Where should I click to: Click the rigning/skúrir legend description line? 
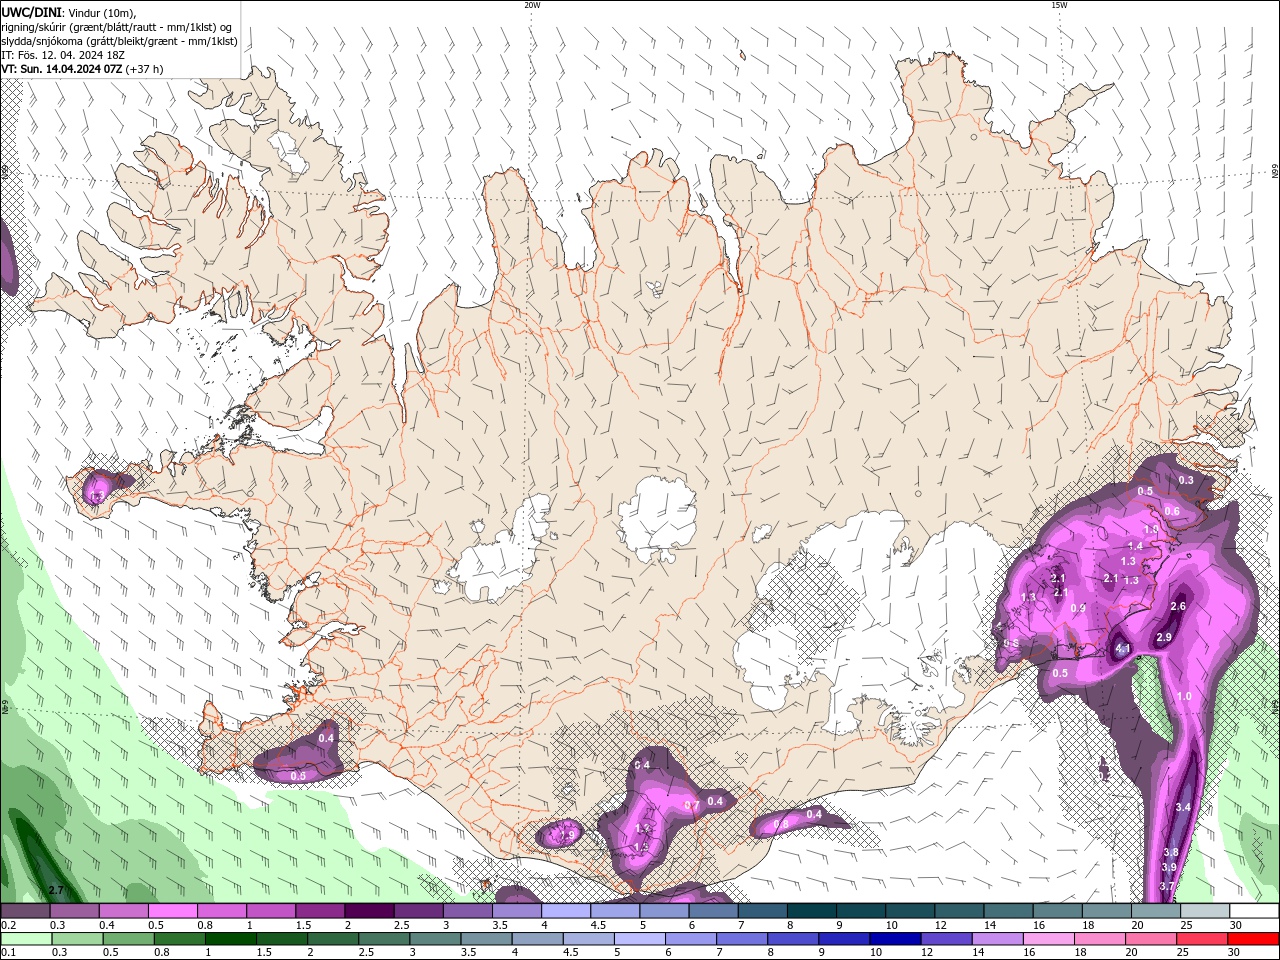click(x=117, y=27)
